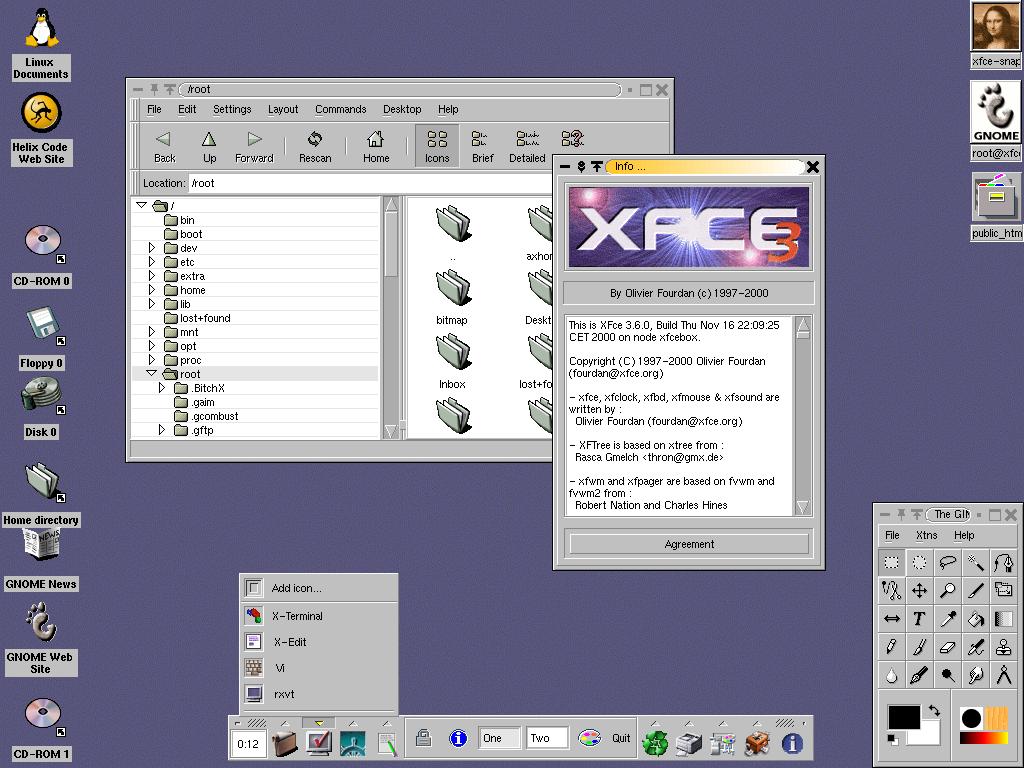Click the Up toolbar button

point(209,146)
